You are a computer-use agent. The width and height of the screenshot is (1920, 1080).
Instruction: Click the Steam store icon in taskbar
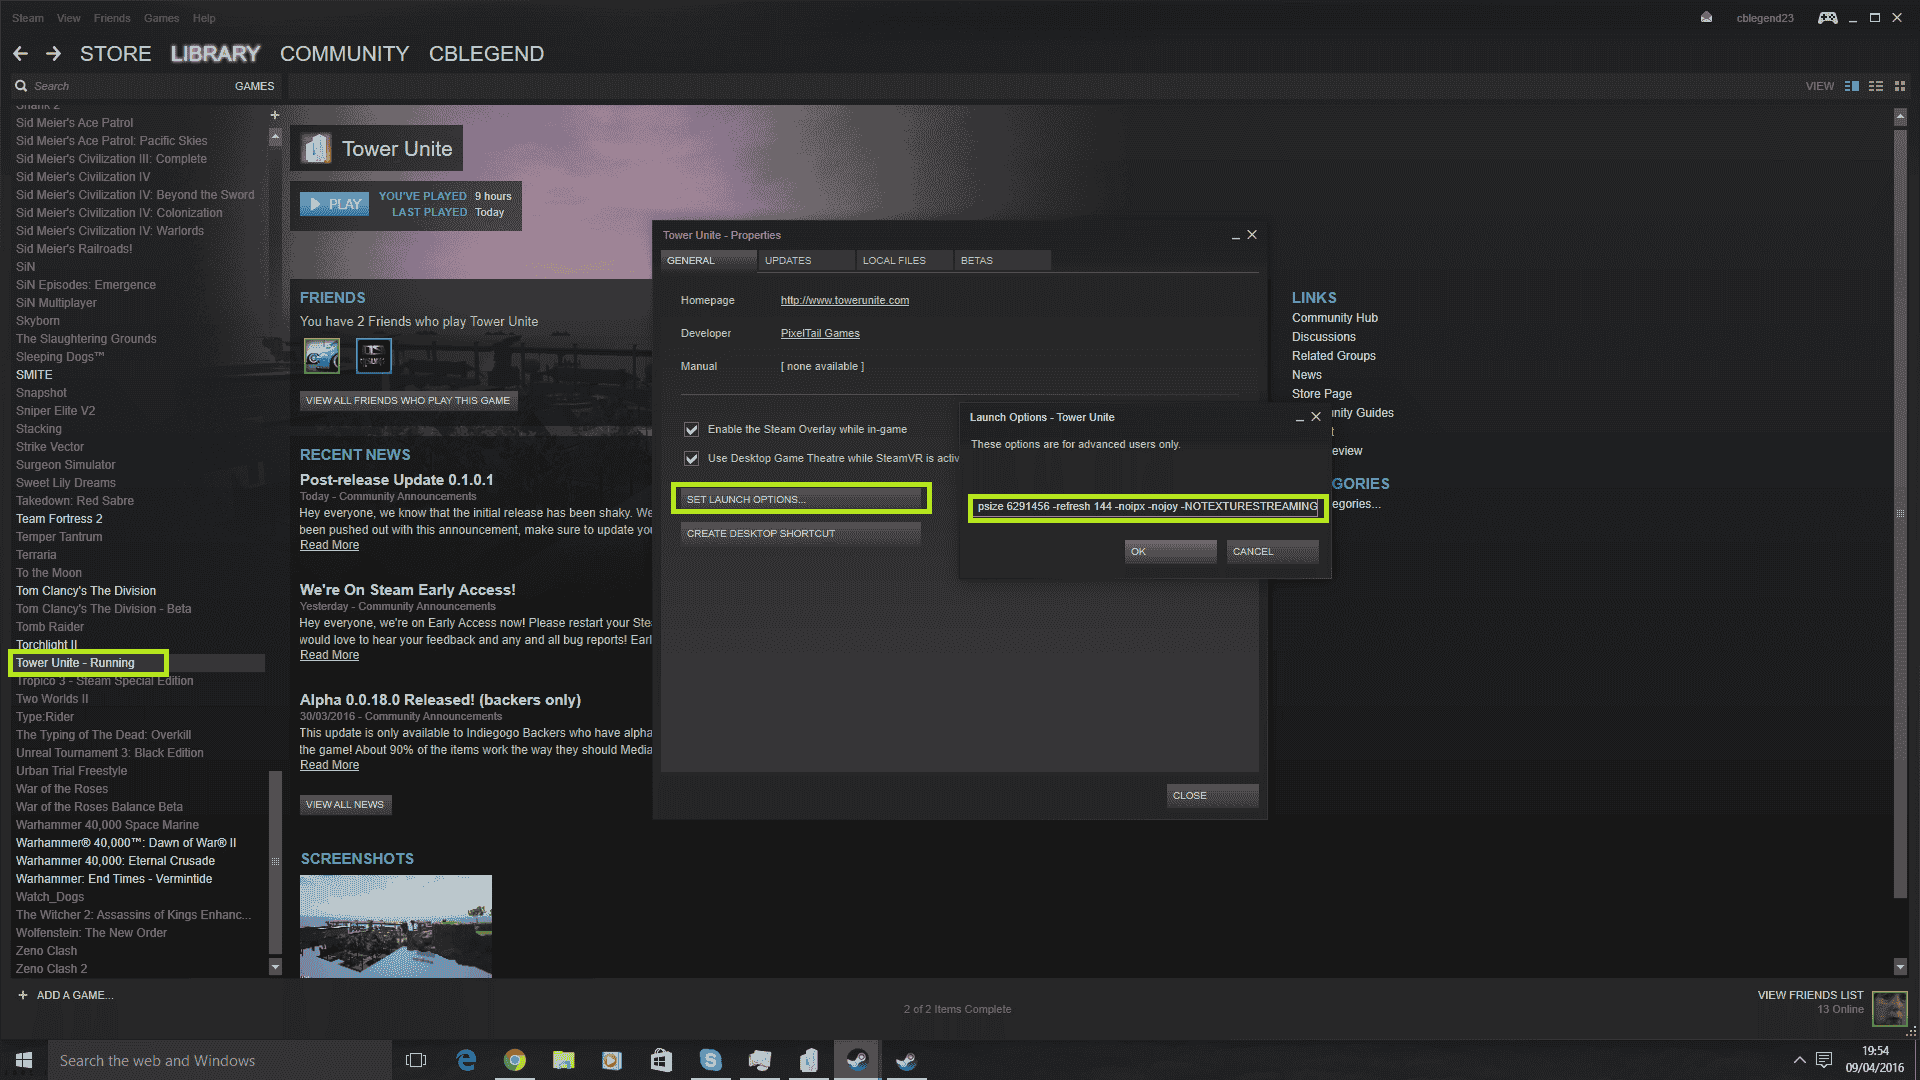(x=856, y=1059)
